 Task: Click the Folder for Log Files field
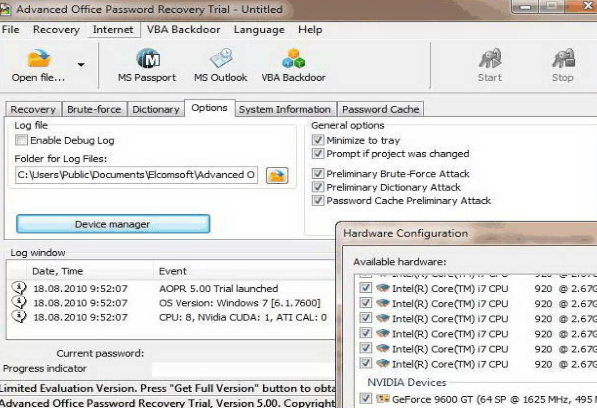coord(136,175)
